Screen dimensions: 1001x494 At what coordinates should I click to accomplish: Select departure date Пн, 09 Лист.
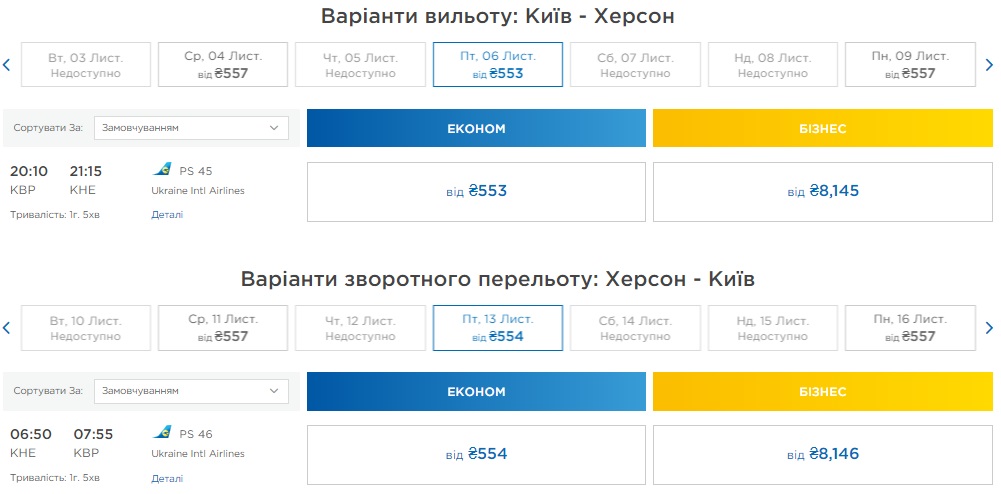[x=910, y=65]
